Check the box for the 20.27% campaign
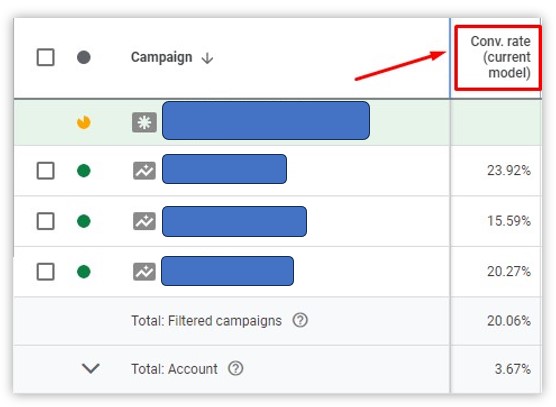The image size is (556, 407). pos(46,272)
